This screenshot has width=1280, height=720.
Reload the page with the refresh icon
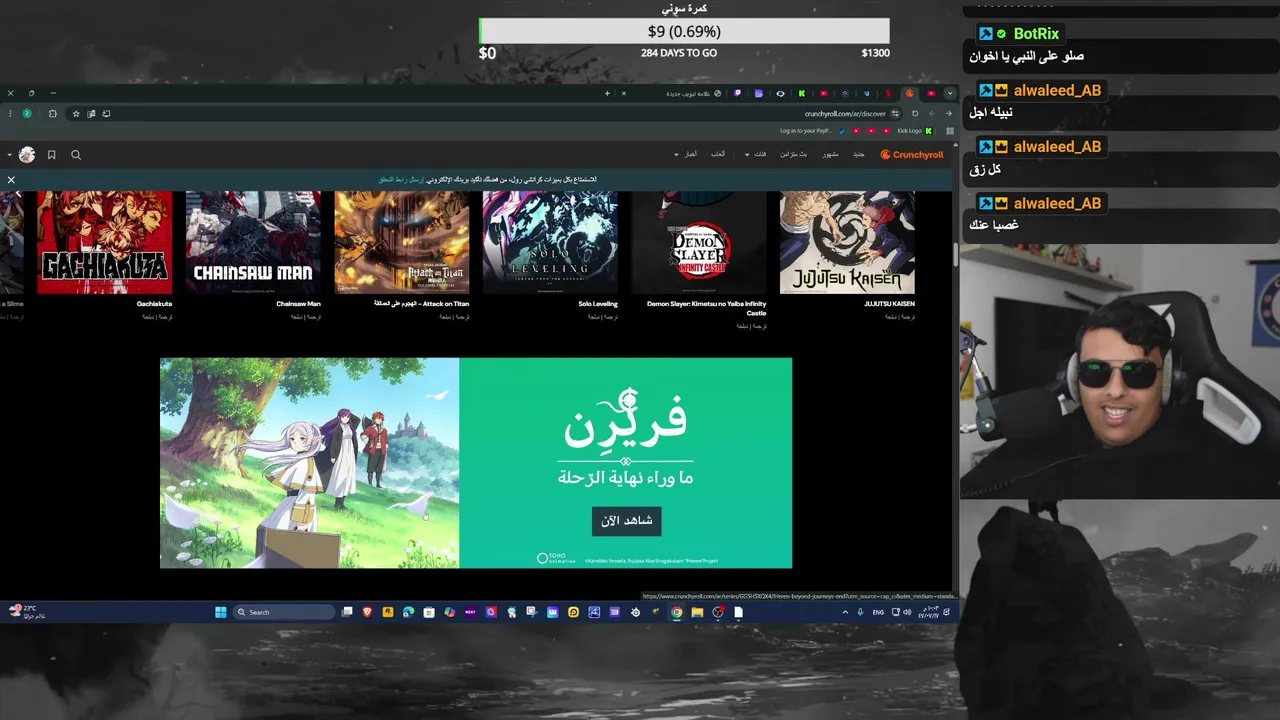pyautogui.click(x=915, y=113)
